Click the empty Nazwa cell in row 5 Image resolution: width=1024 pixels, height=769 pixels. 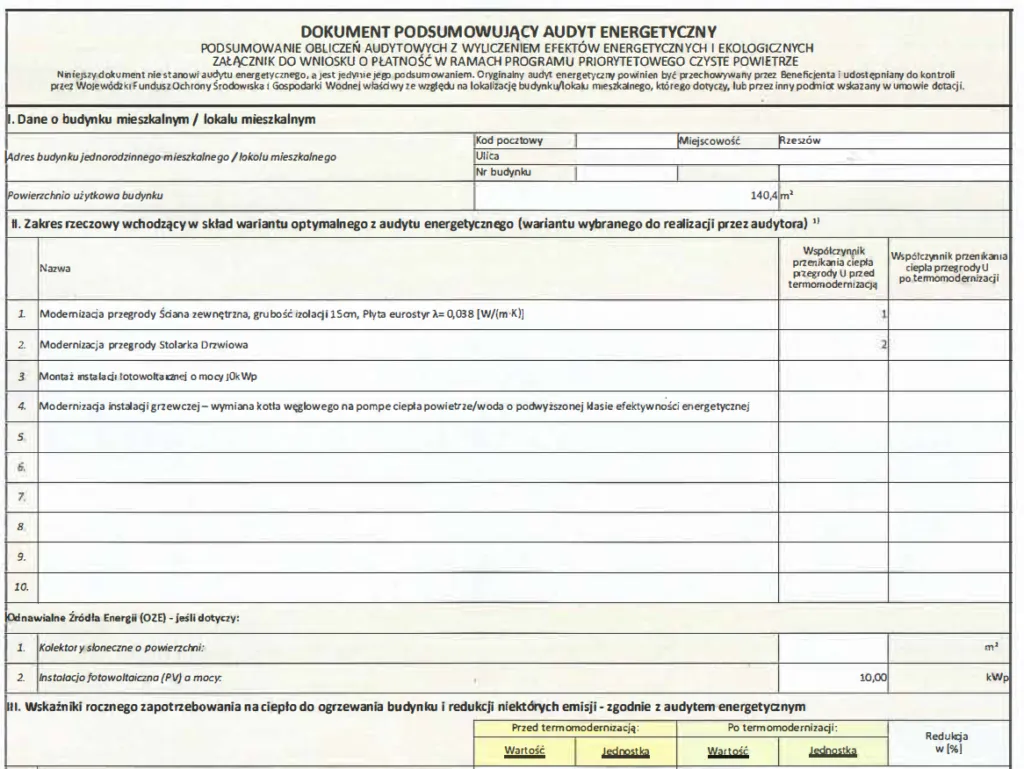pyautogui.click(x=400, y=436)
